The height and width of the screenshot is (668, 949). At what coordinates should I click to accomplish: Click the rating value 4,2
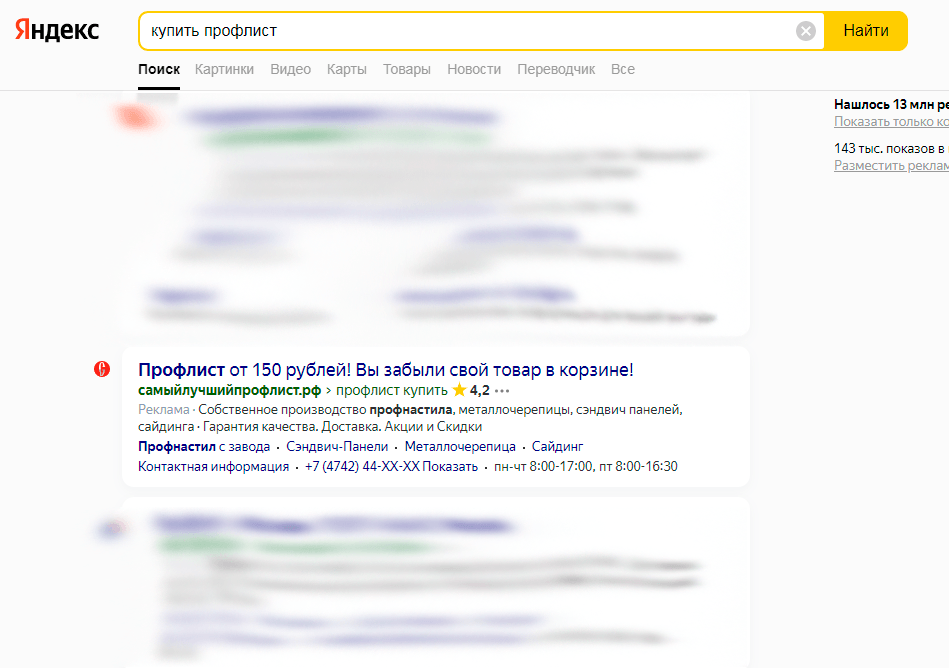(480, 390)
